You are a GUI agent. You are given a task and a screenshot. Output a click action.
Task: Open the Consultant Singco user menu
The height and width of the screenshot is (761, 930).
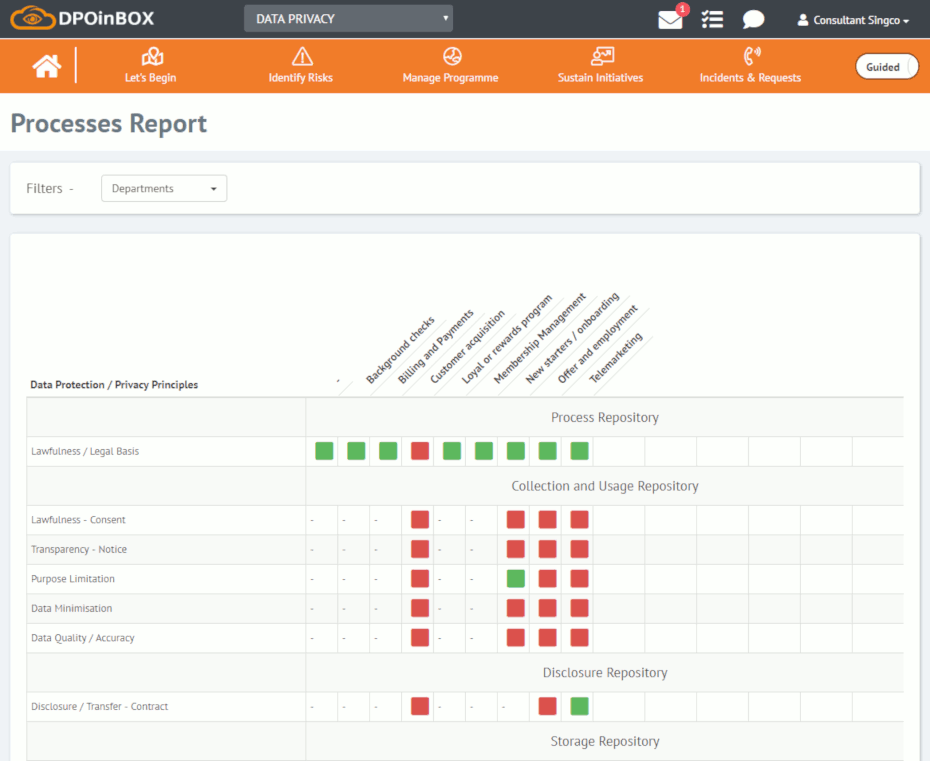coord(853,20)
